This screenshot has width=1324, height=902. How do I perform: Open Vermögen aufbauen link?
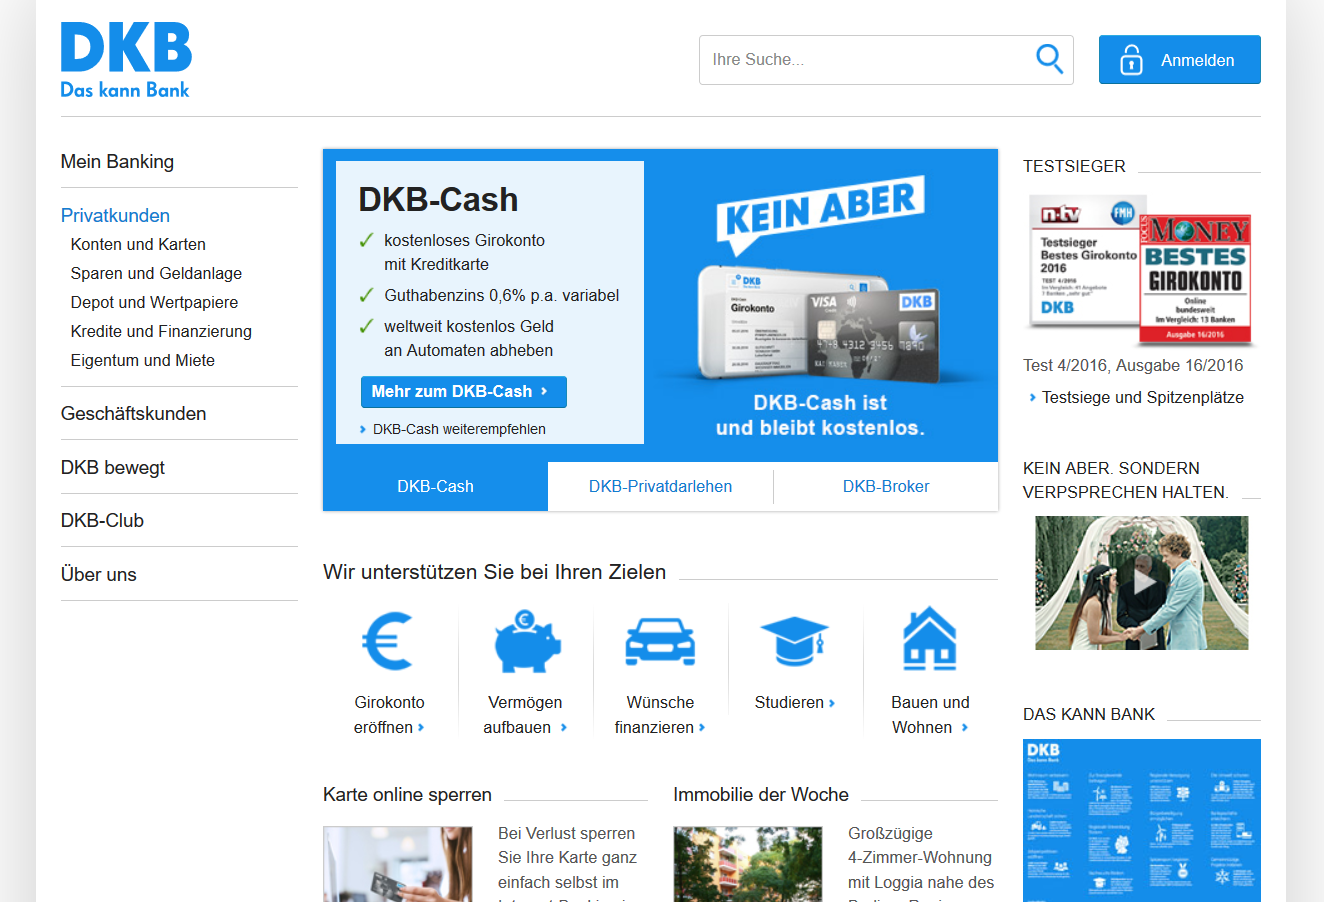tap(525, 715)
